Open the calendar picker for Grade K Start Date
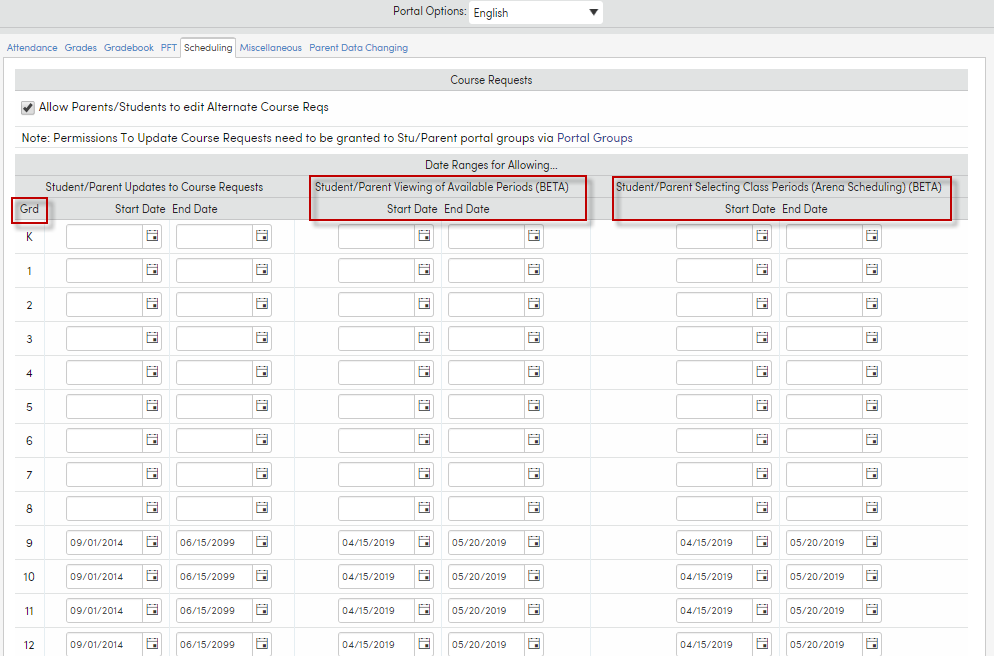Screen dimensions: 994x656 [x=152, y=236]
